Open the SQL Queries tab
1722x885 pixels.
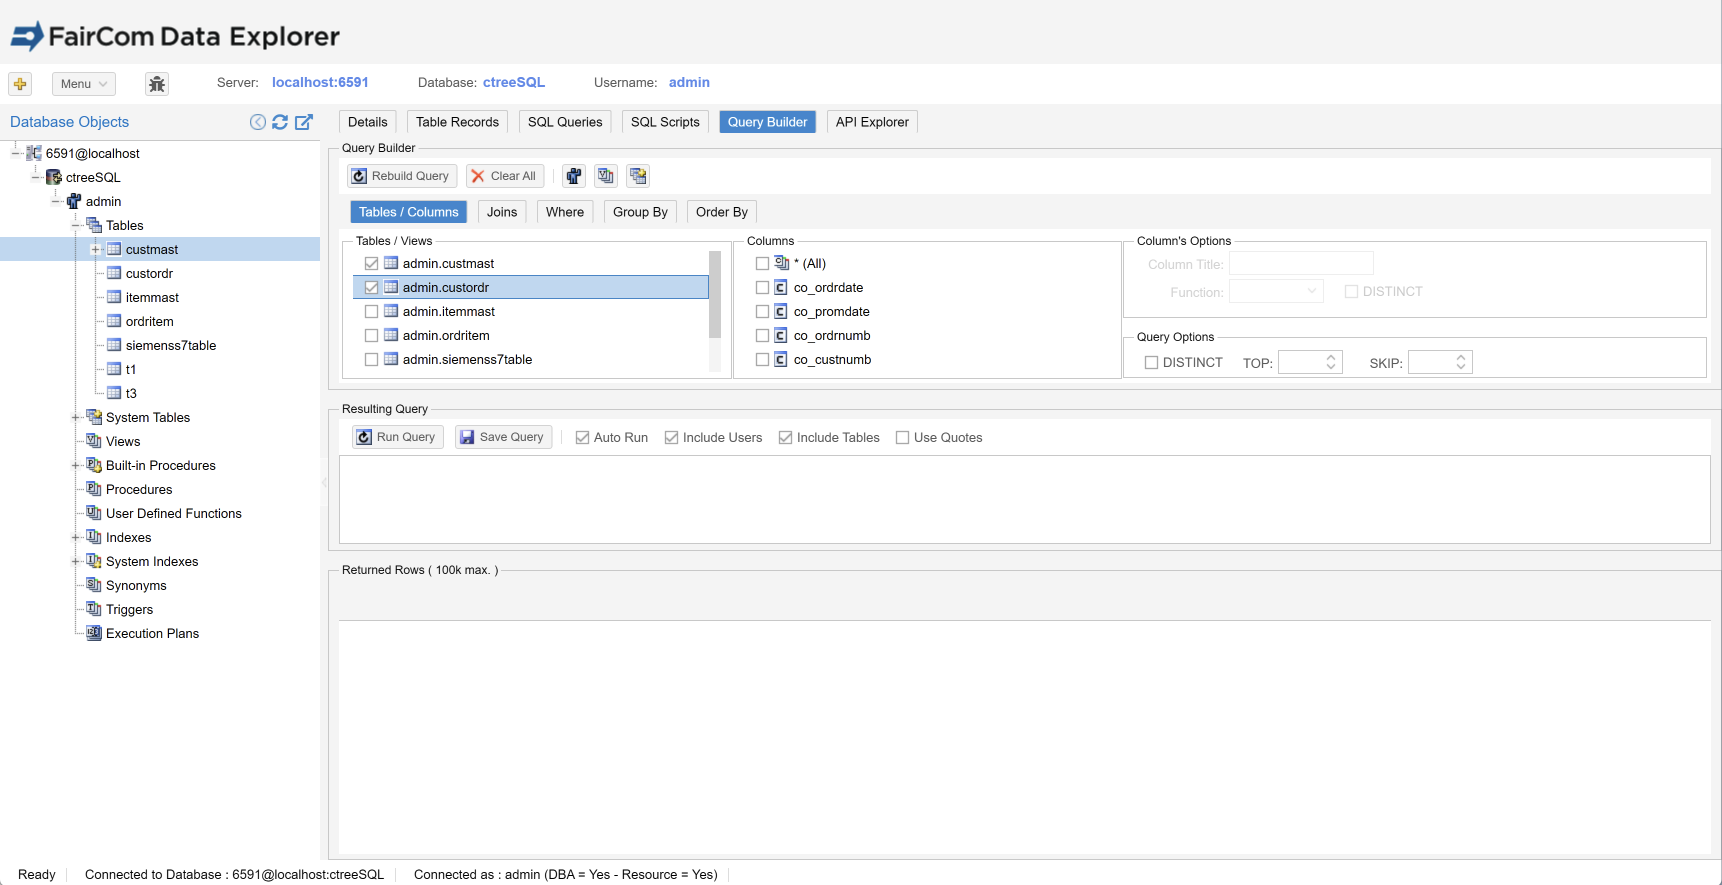pyautogui.click(x=565, y=122)
